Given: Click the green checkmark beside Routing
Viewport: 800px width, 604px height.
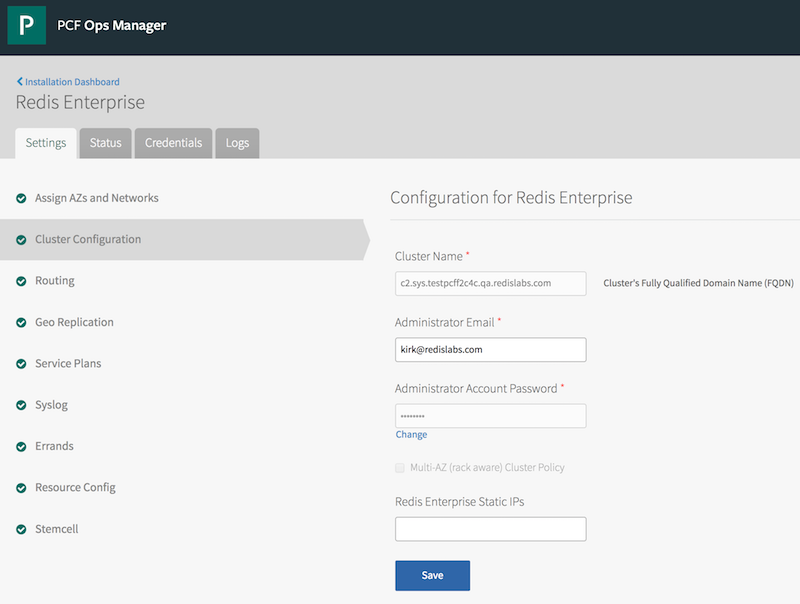Looking at the screenshot, I should [21, 281].
